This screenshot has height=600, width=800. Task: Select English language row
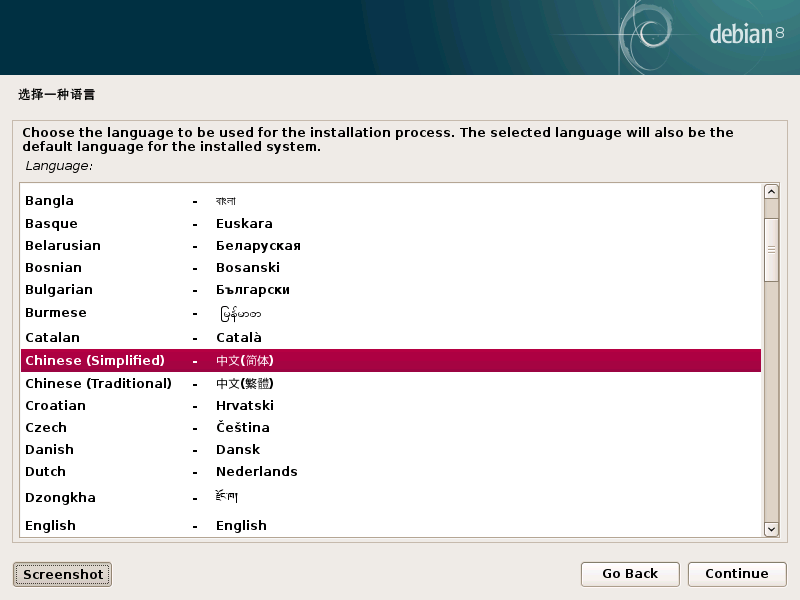391,525
